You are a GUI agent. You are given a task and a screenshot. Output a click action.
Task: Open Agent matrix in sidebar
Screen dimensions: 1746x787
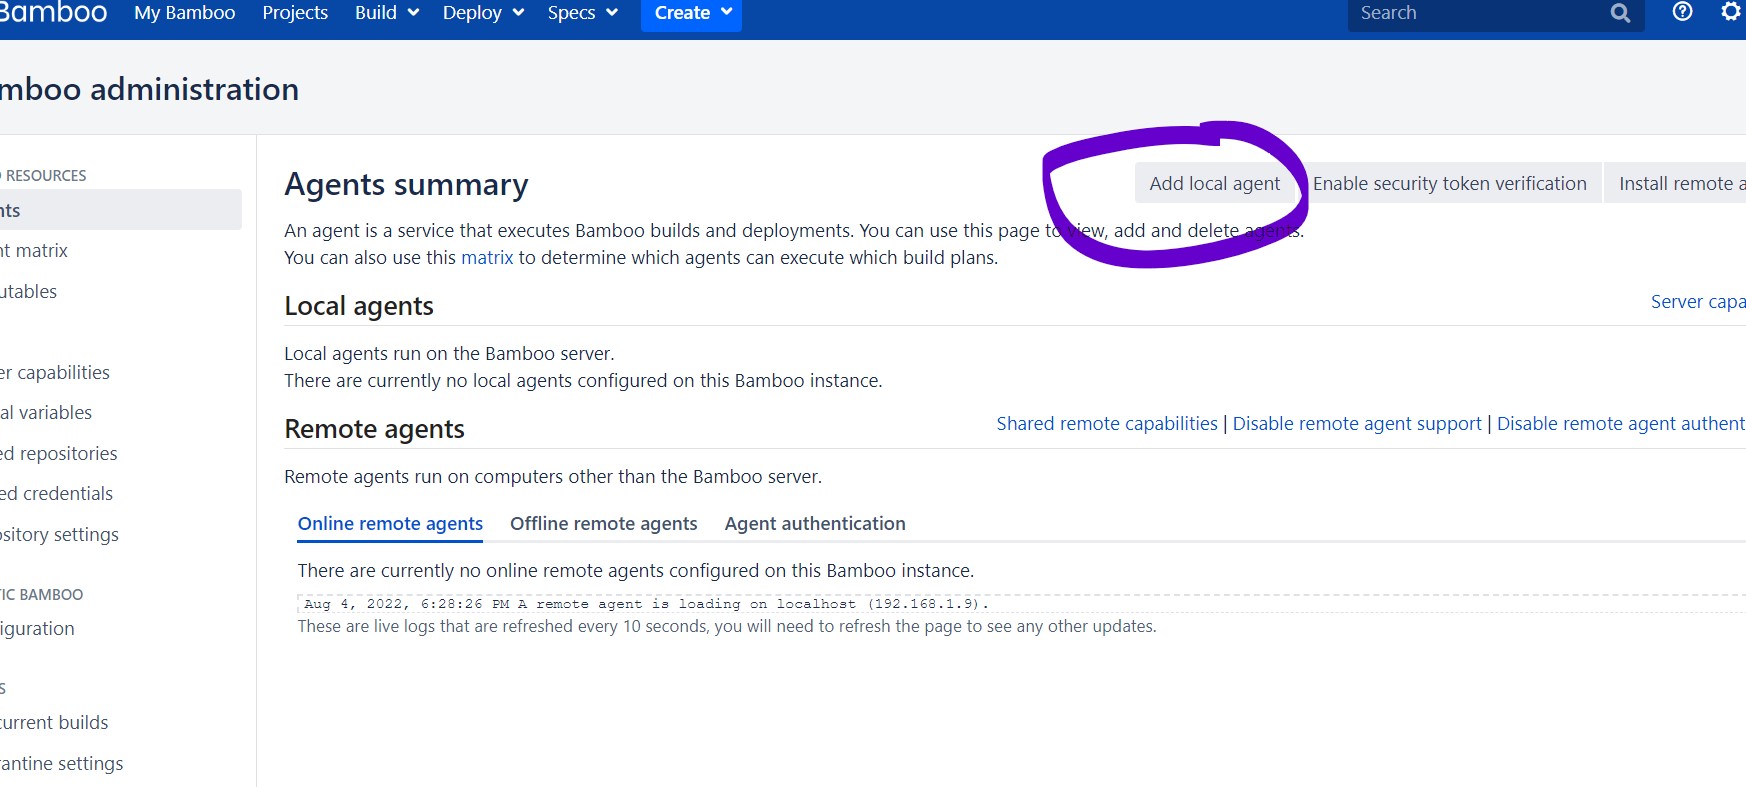point(34,250)
